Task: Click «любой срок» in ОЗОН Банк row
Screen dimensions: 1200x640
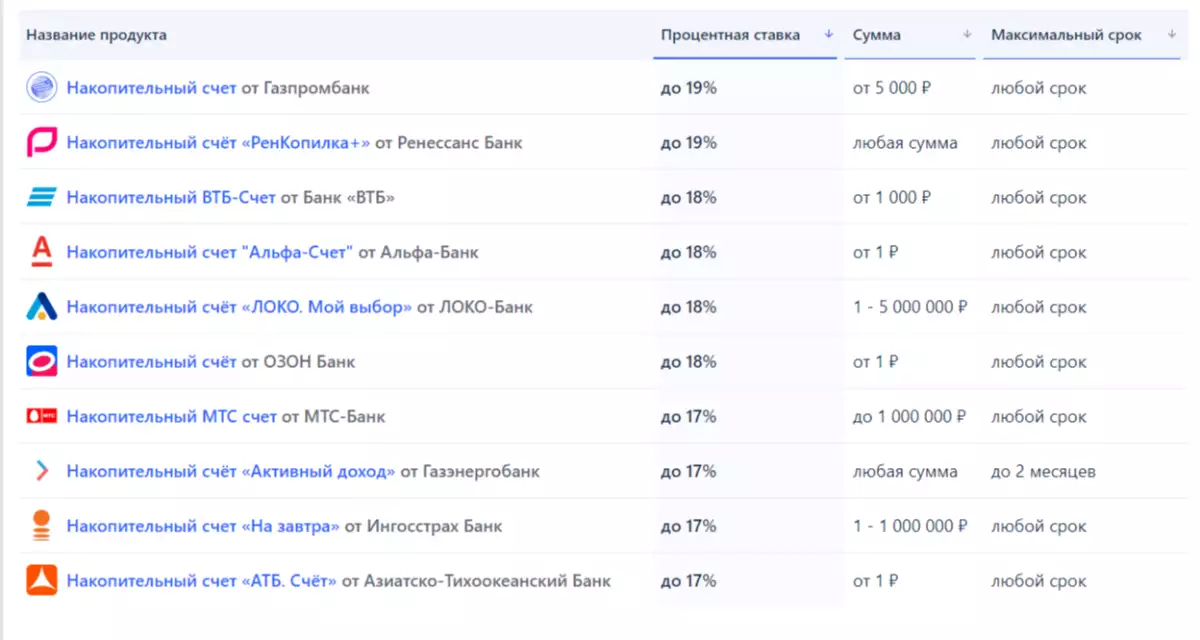Action: [x=1039, y=362]
